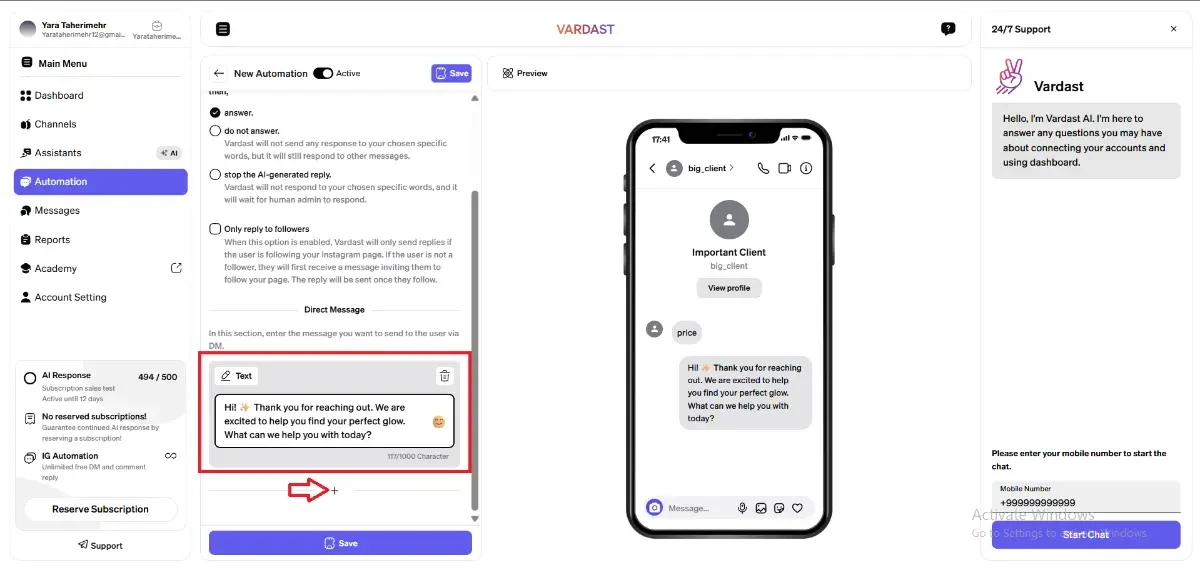Click the plus icon to add message

[334, 490]
